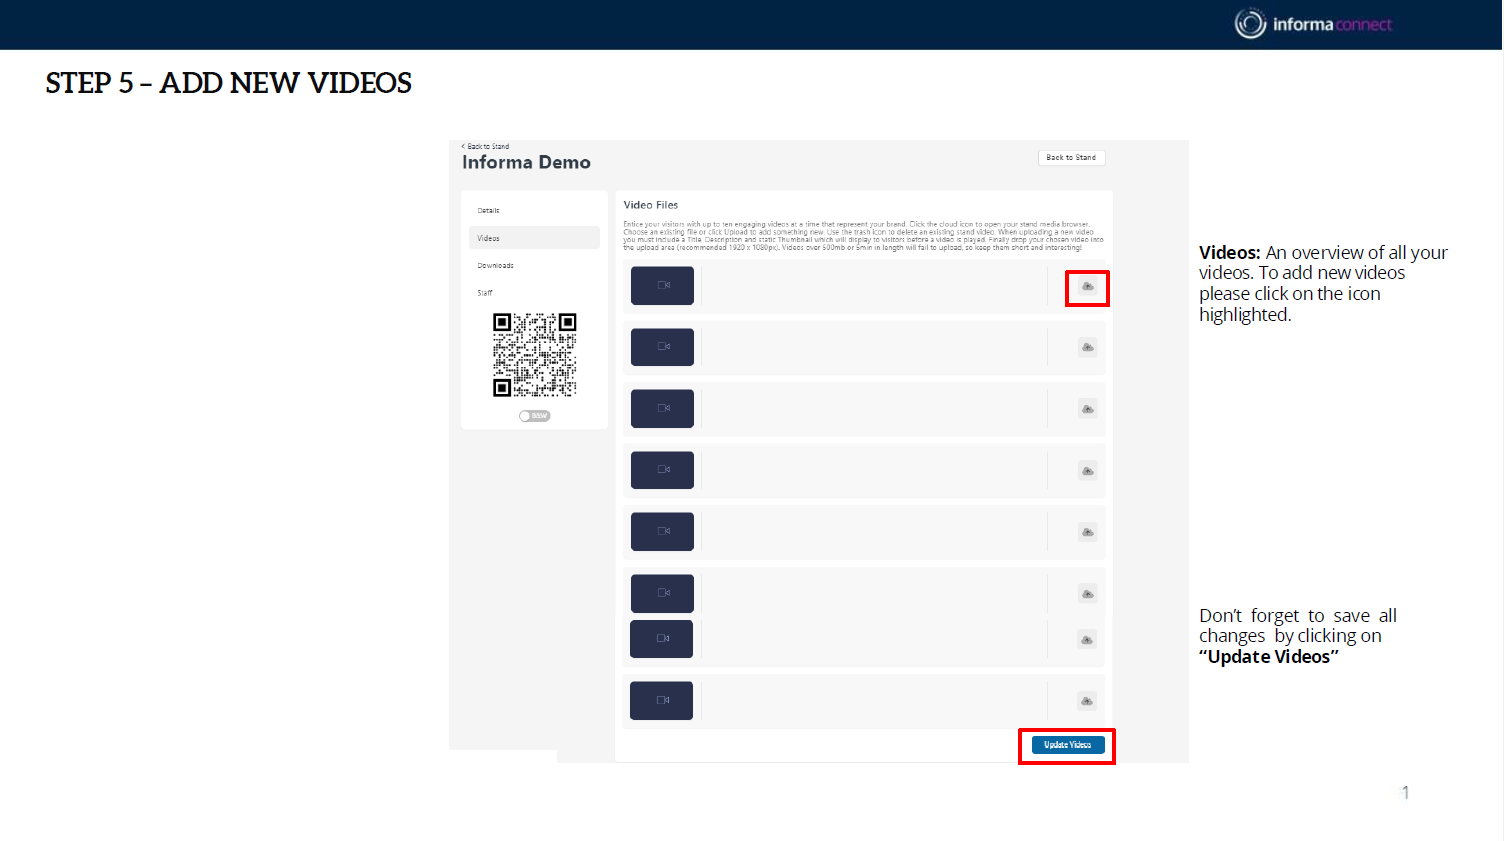
Task: Click the highlighted cloud upload icon in first video row
Action: [x=1087, y=287]
